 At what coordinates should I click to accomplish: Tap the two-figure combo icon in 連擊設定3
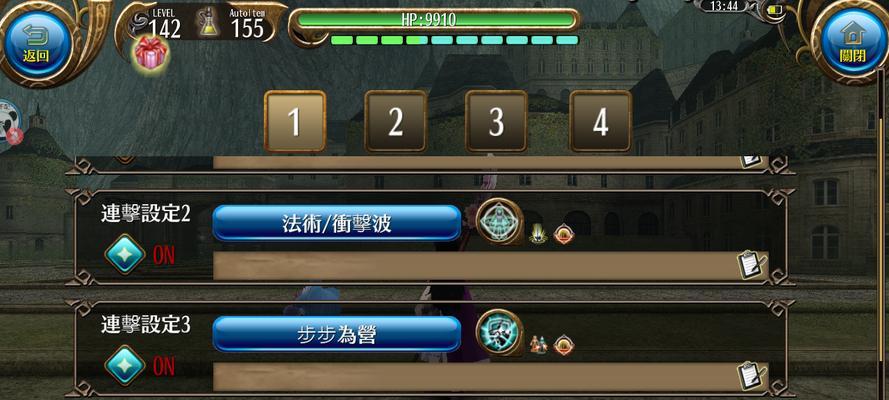[x=538, y=344]
